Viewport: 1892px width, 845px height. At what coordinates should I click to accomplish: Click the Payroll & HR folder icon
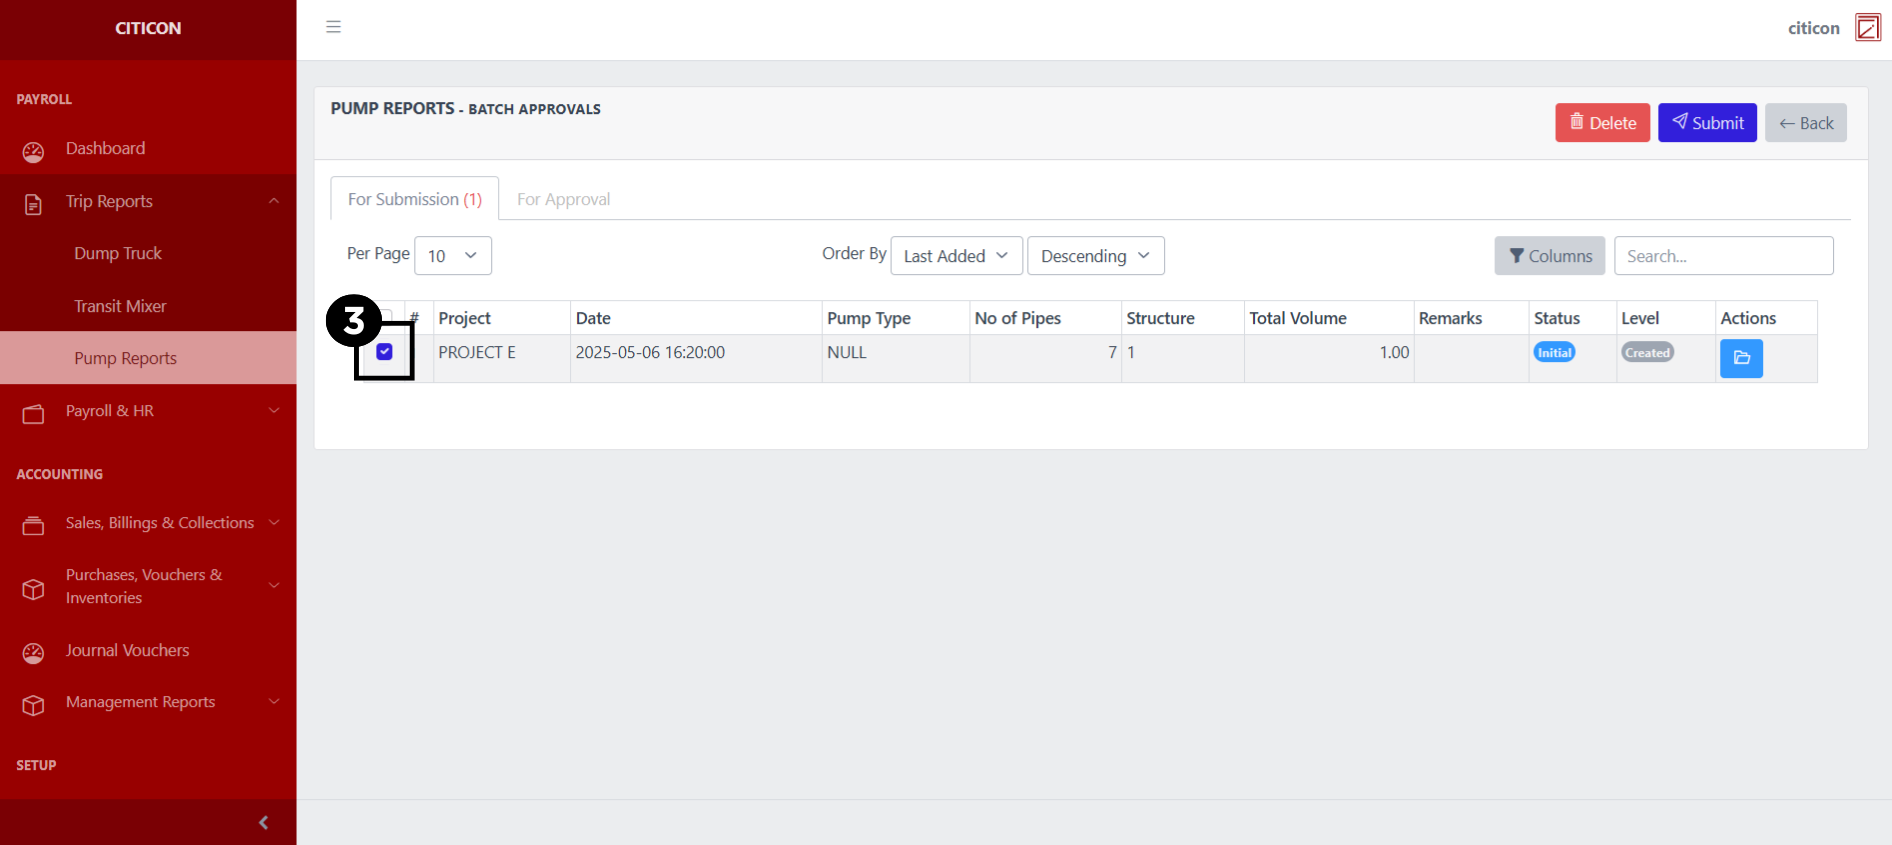coord(33,413)
